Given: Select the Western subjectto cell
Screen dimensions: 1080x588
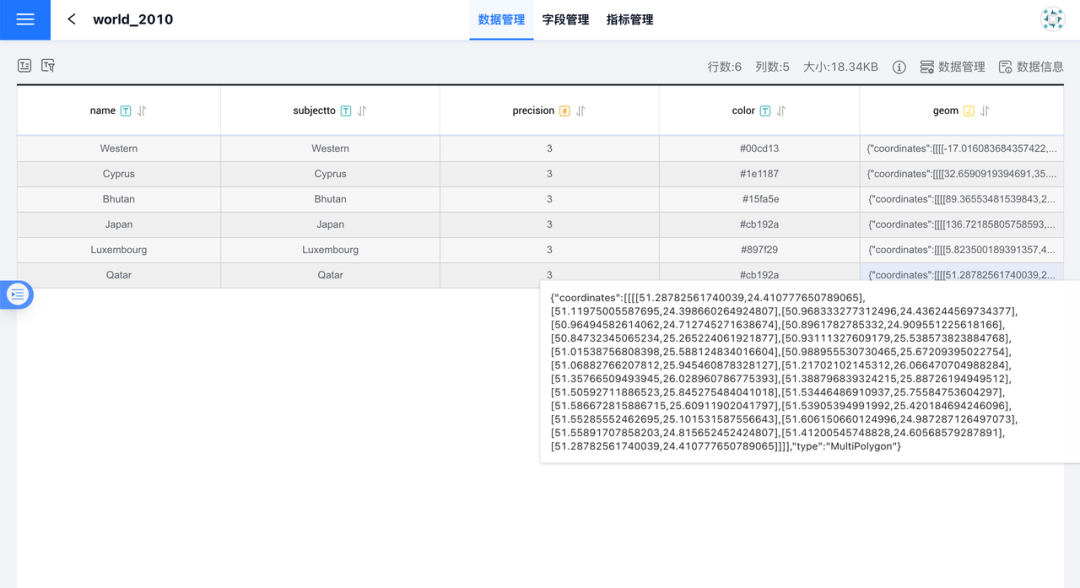Looking at the screenshot, I should [330, 149].
